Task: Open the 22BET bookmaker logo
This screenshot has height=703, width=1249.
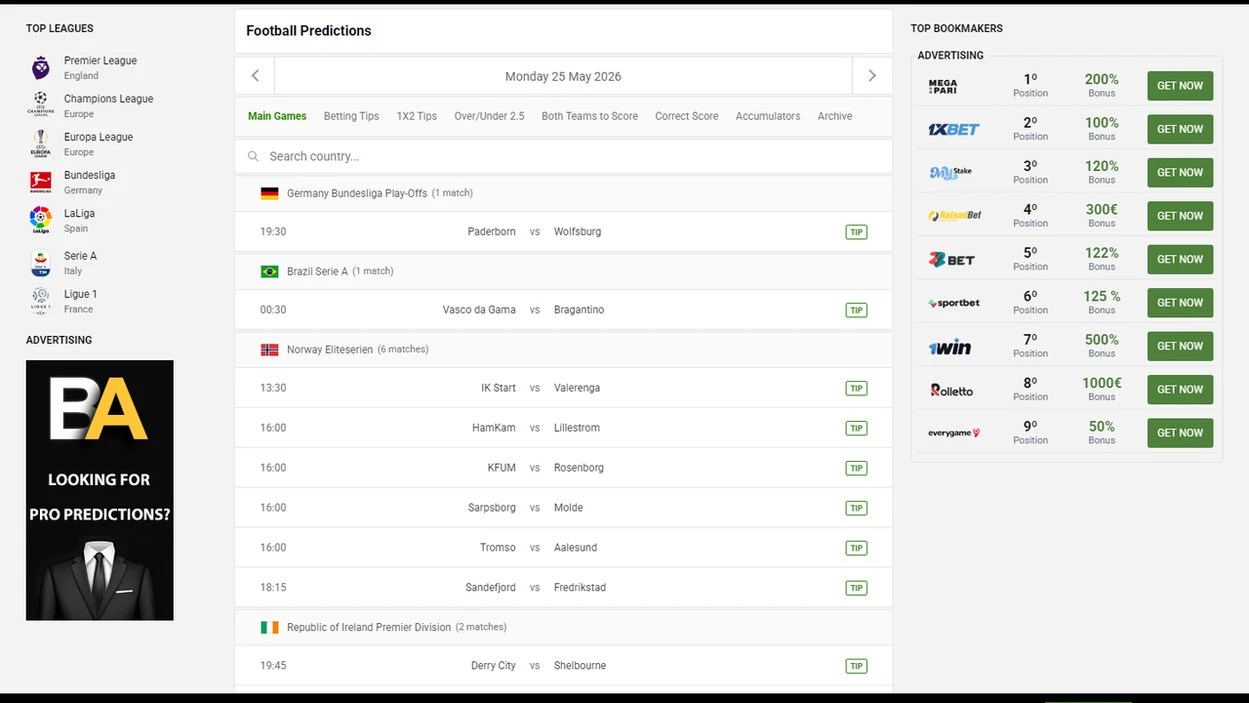Action: 951,259
